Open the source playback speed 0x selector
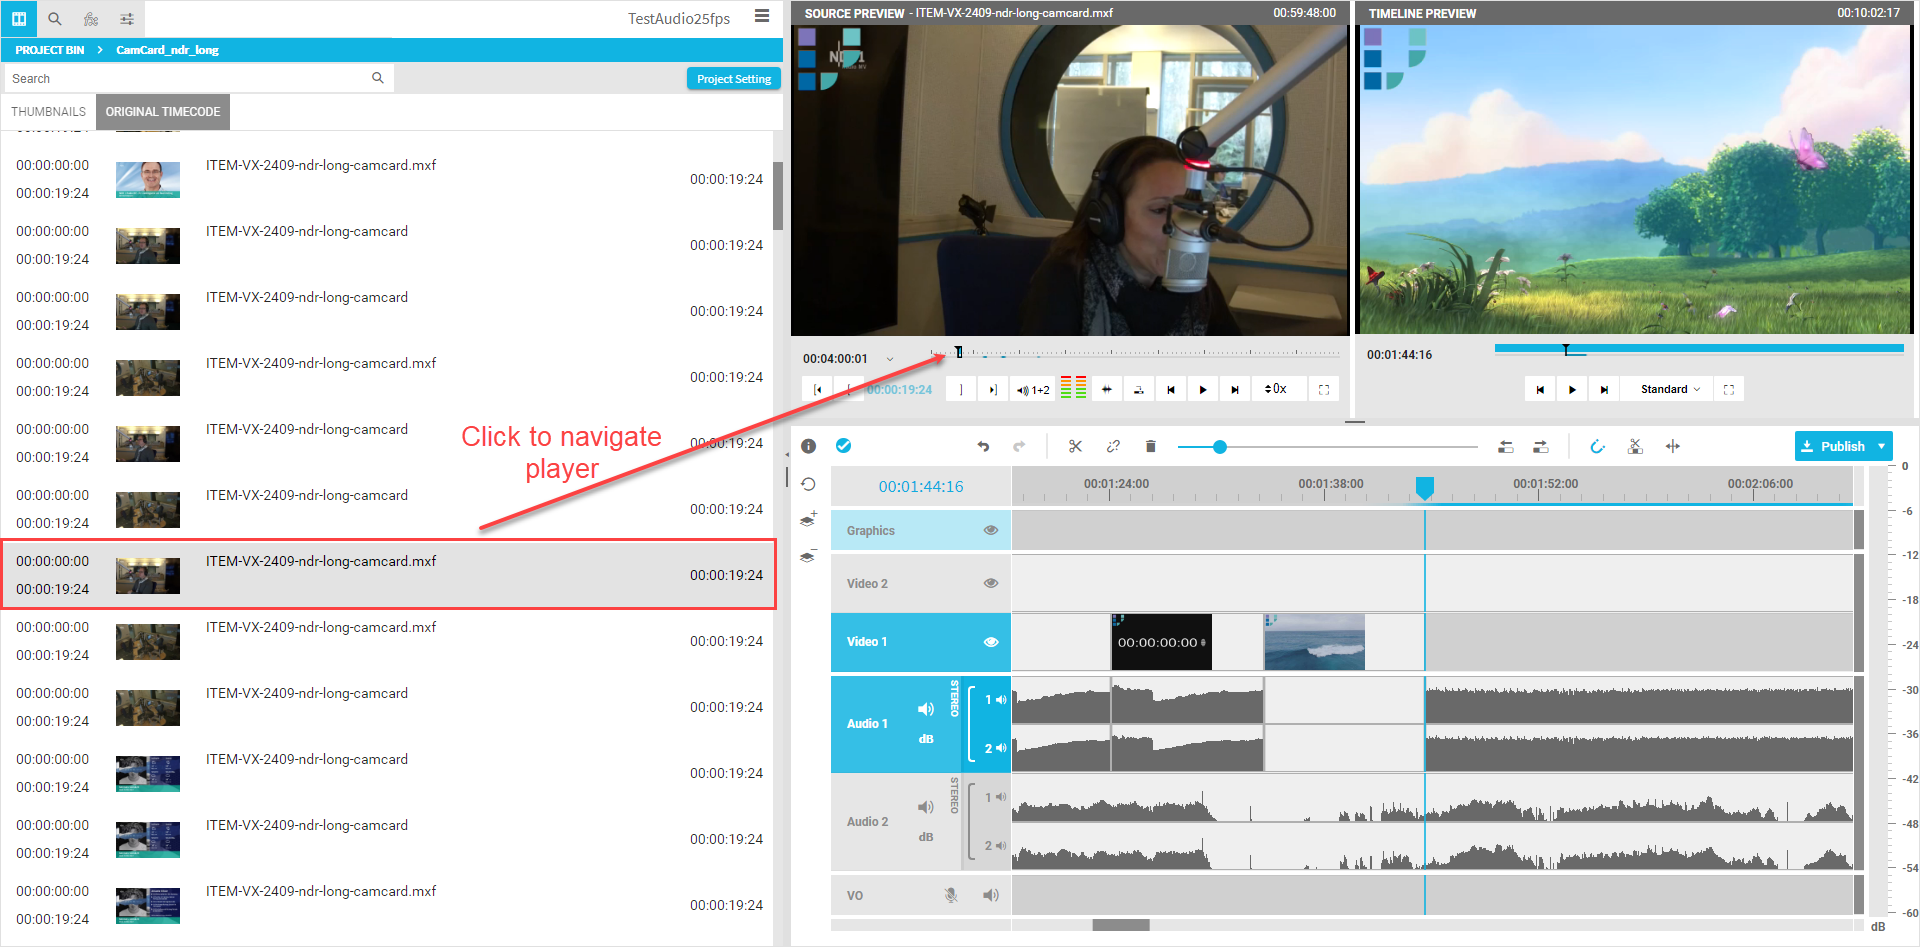The width and height of the screenshot is (1920, 947). [x=1276, y=390]
